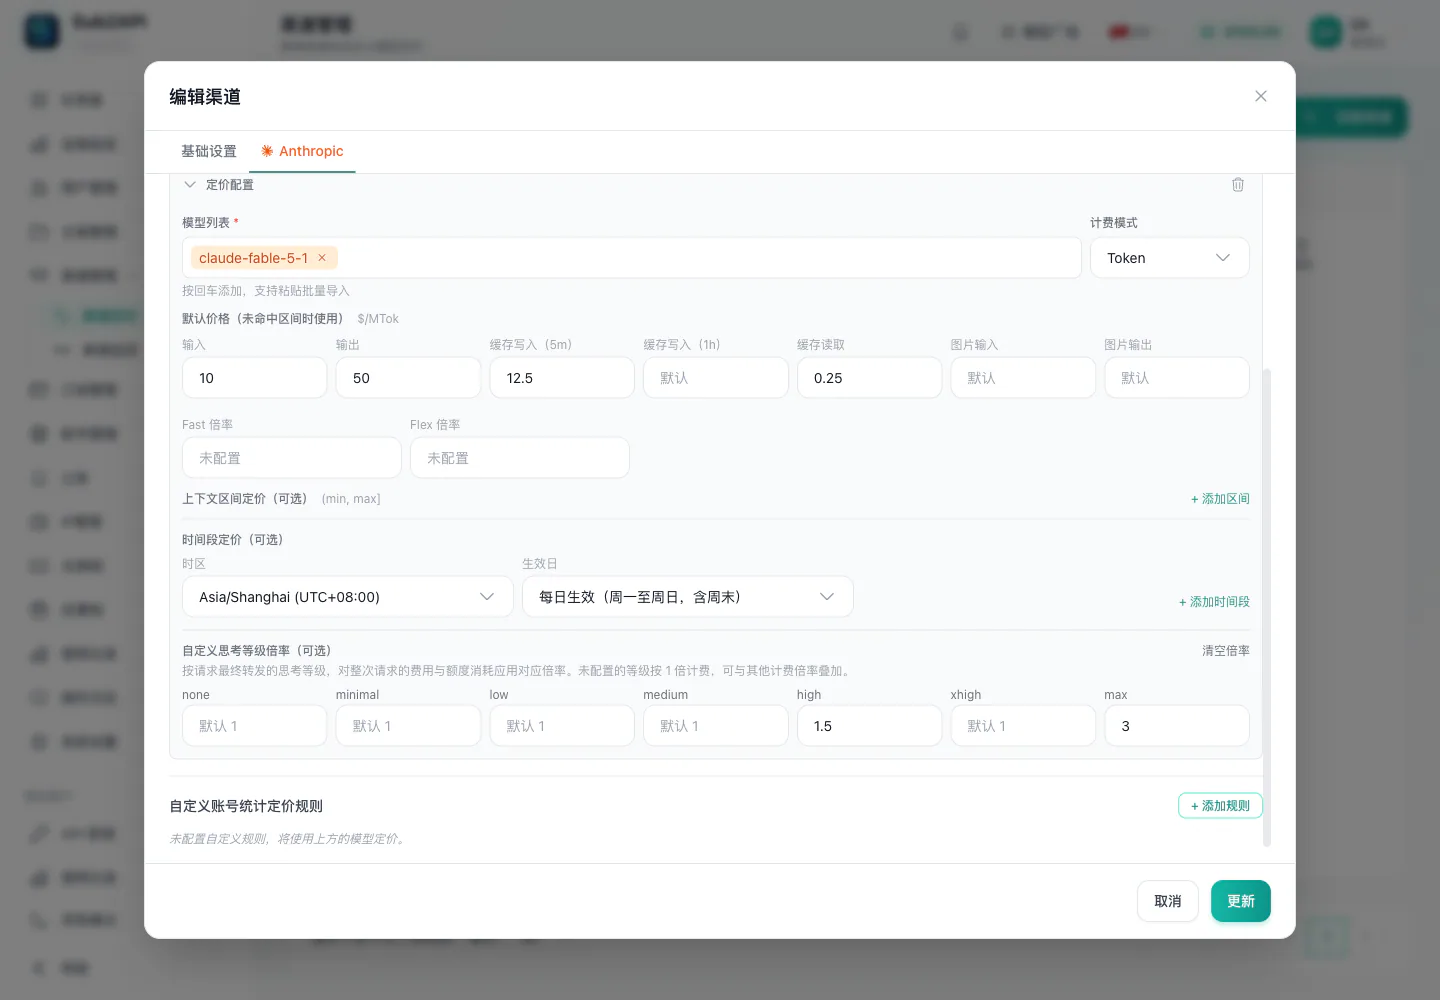Switch to the 基础设置 tab
This screenshot has height=1000, width=1440.
(x=209, y=151)
